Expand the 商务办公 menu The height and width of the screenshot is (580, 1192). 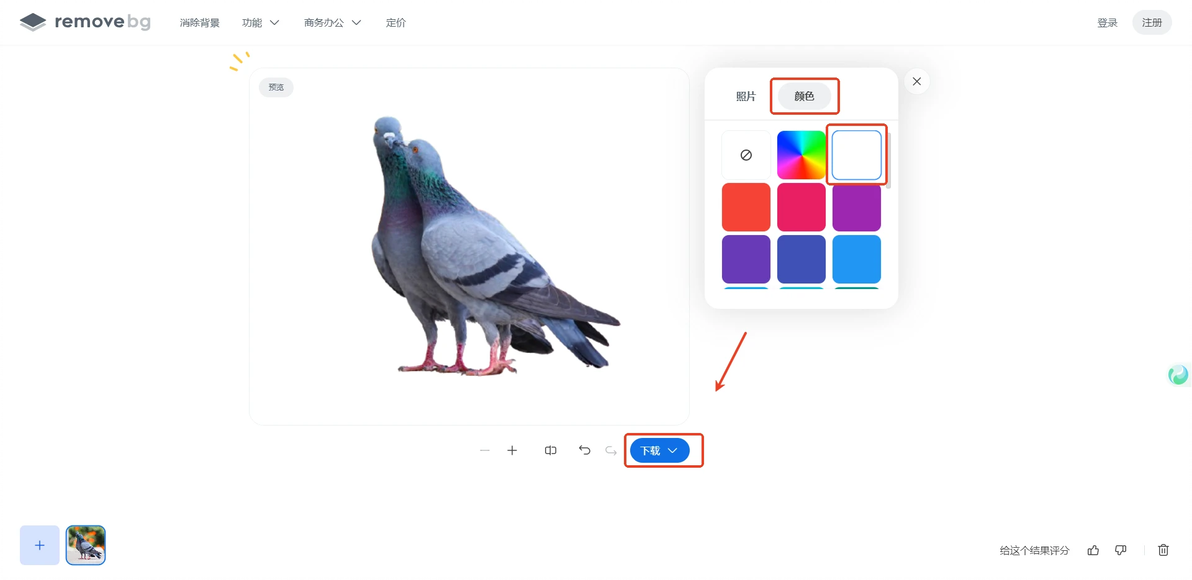[332, 23]
